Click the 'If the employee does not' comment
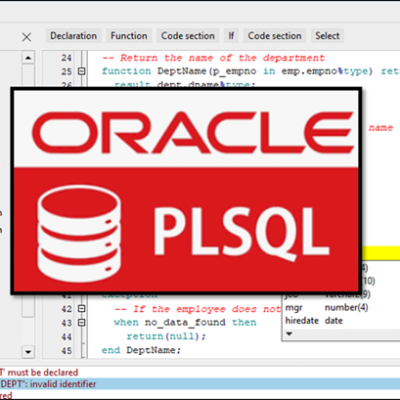 point(198,309)
